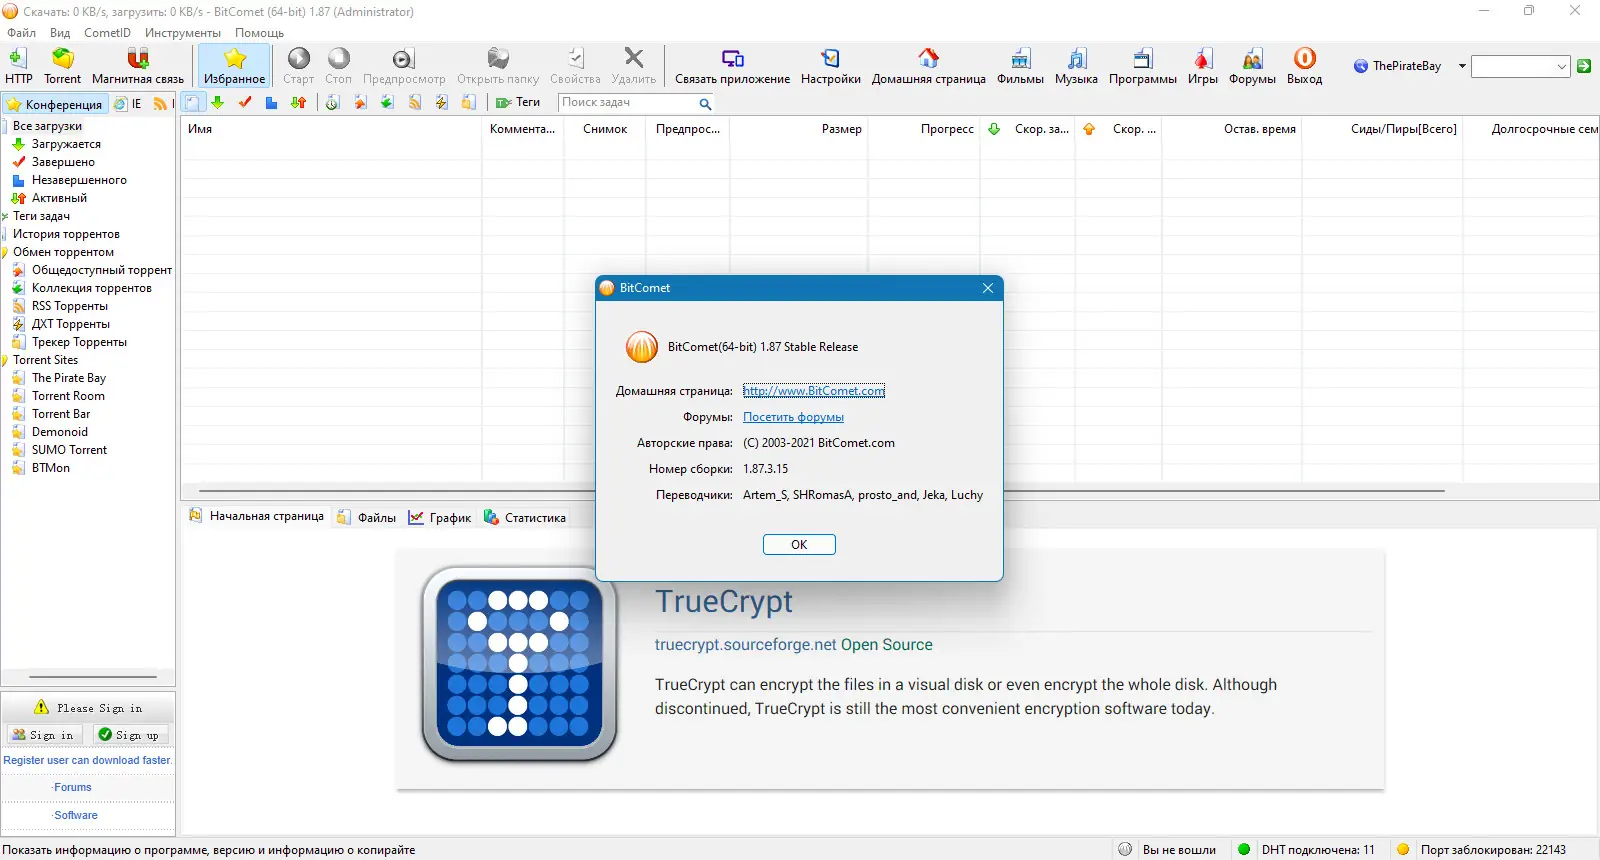Select The Pirate Bay tree item
This screenshot has height=860, width=1600.
[x=68, y=378]
